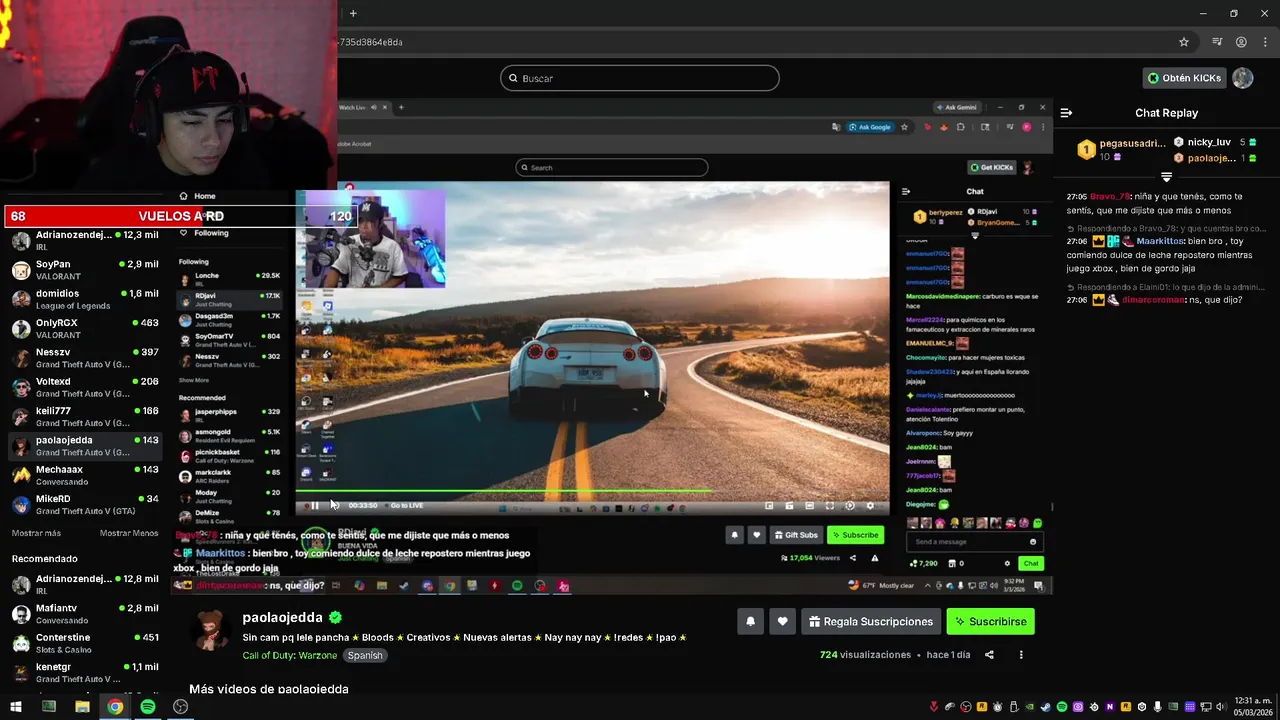Viewport: 1280px width, 720px height.
Task: Open MikeRD channel in sidebar
Action: point(85,504)
